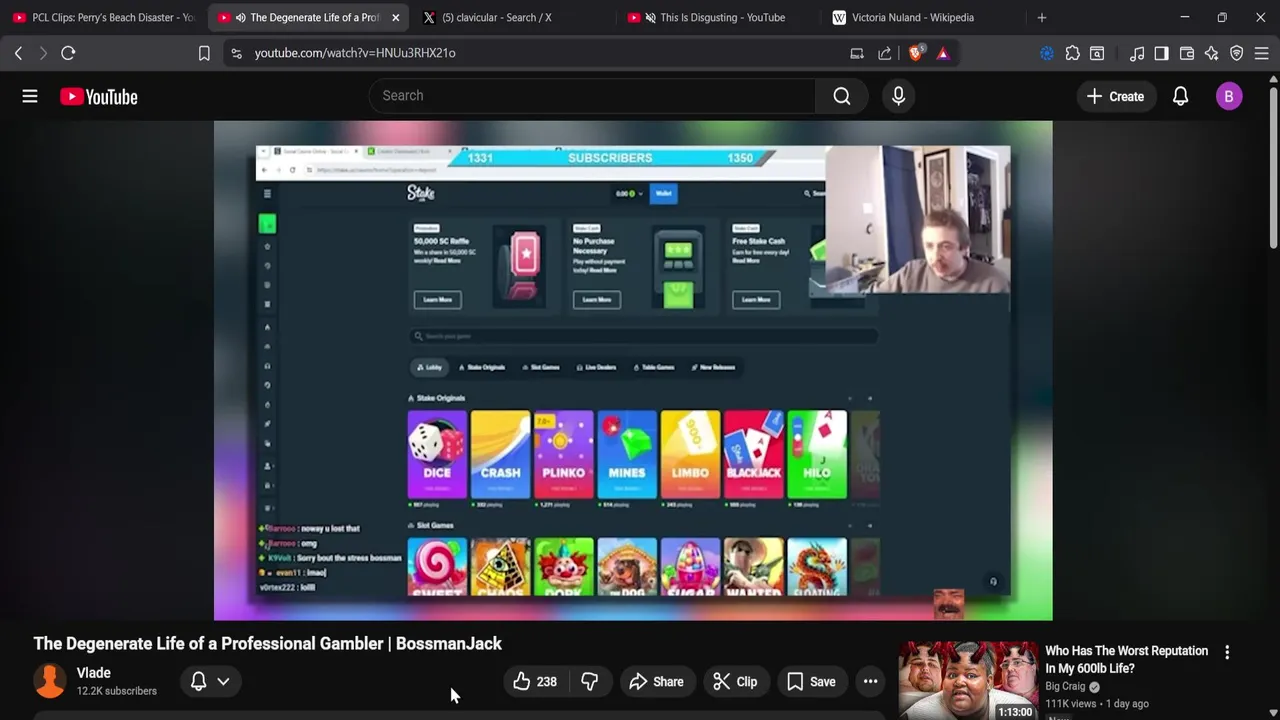Screen dimensions: 1280x720
Task: Switch to Victoria Nuland Wikipedia tab
Action: [920, 17]
